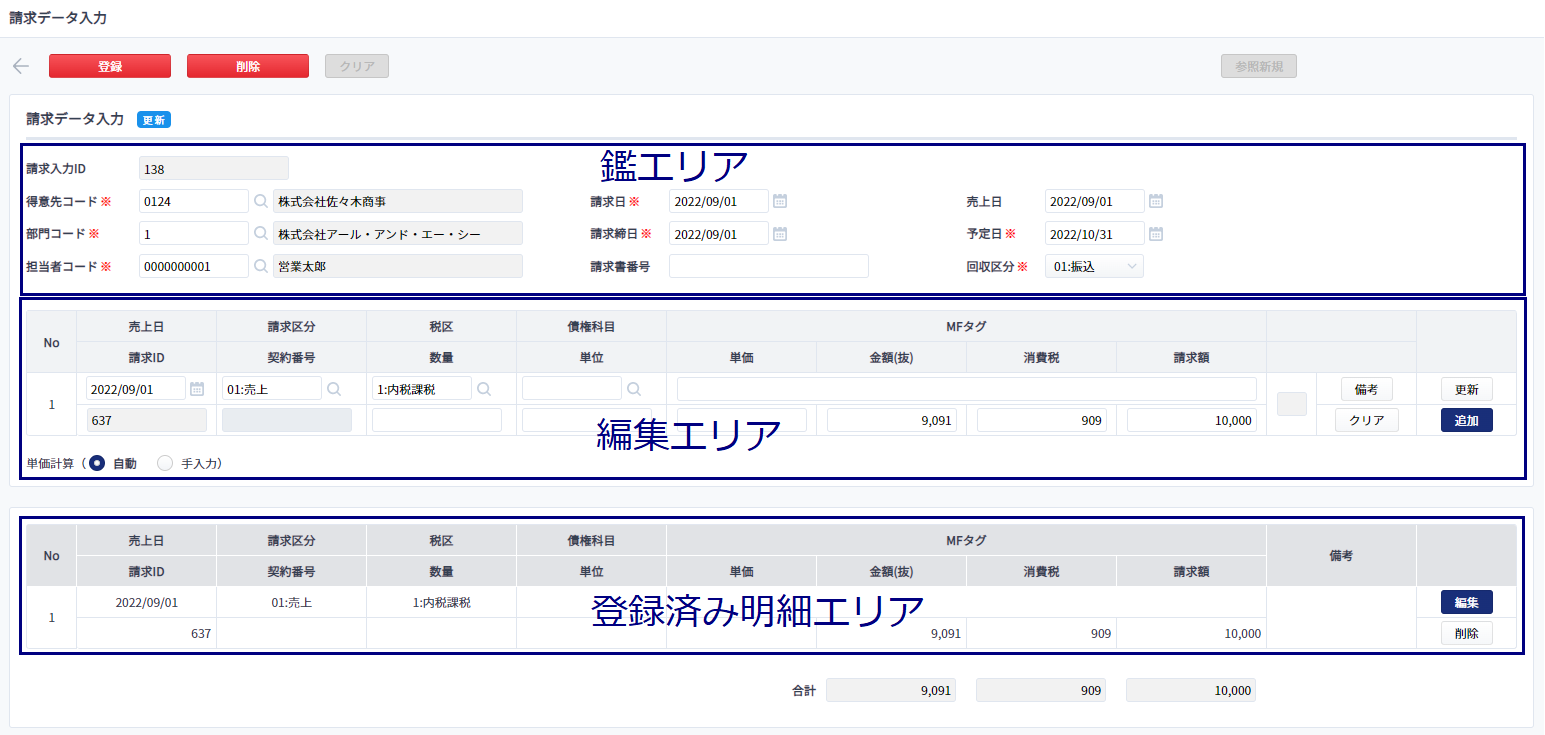Open calendar for 予定日
Image resolution: width=1545 pixels, height=735 pixels.
tap(1155, 234)
